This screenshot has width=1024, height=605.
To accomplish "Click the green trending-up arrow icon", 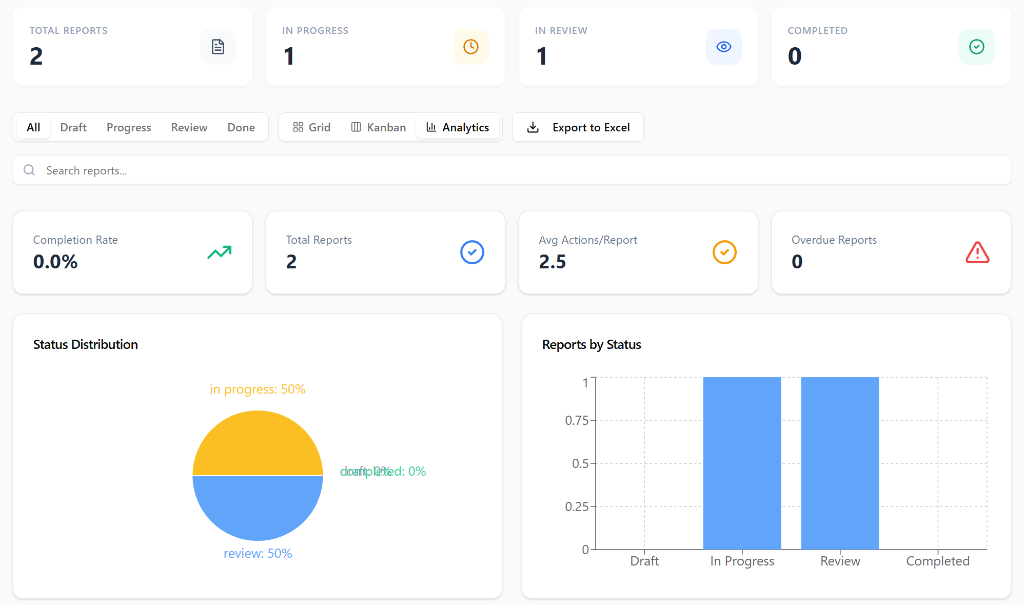I will pos(219,252).
